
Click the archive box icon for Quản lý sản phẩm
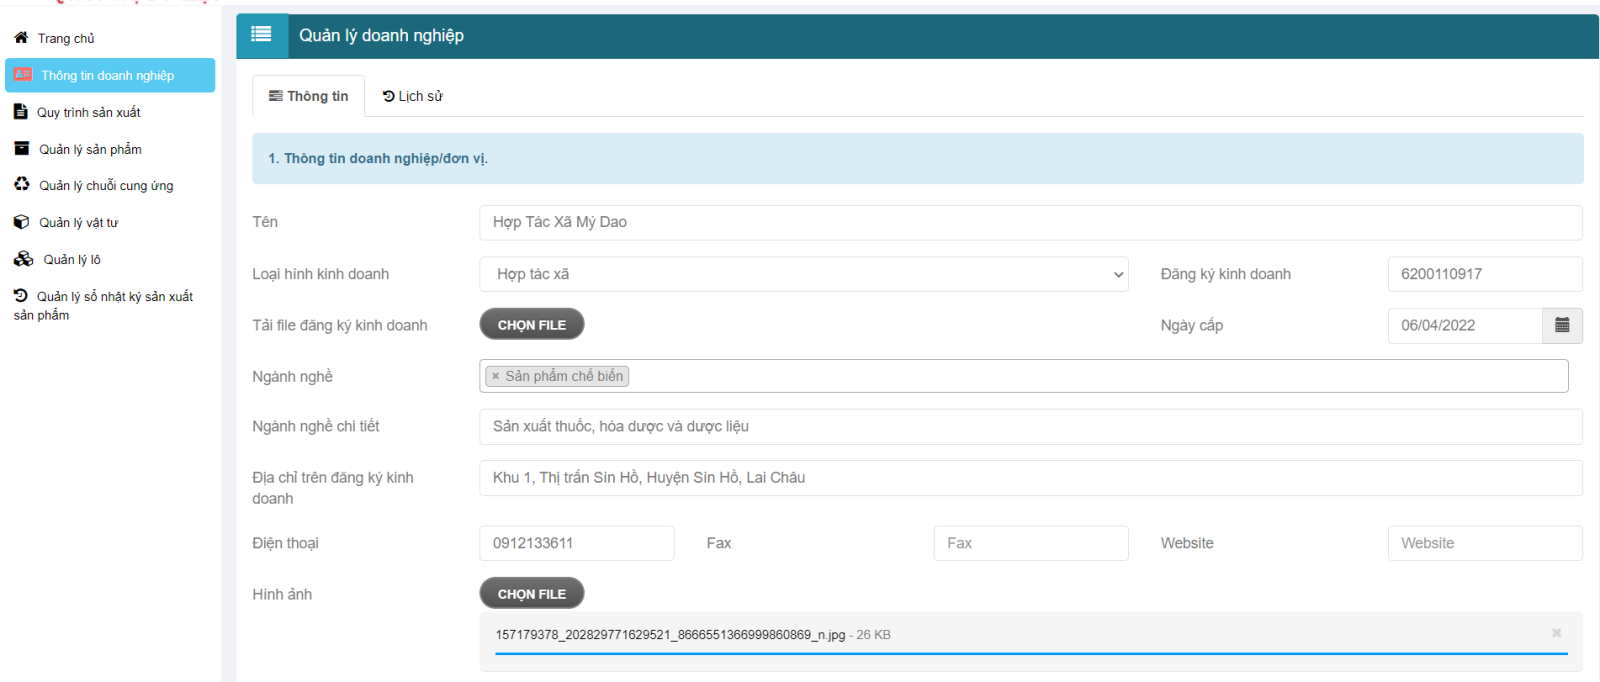[x=21, y=149]
